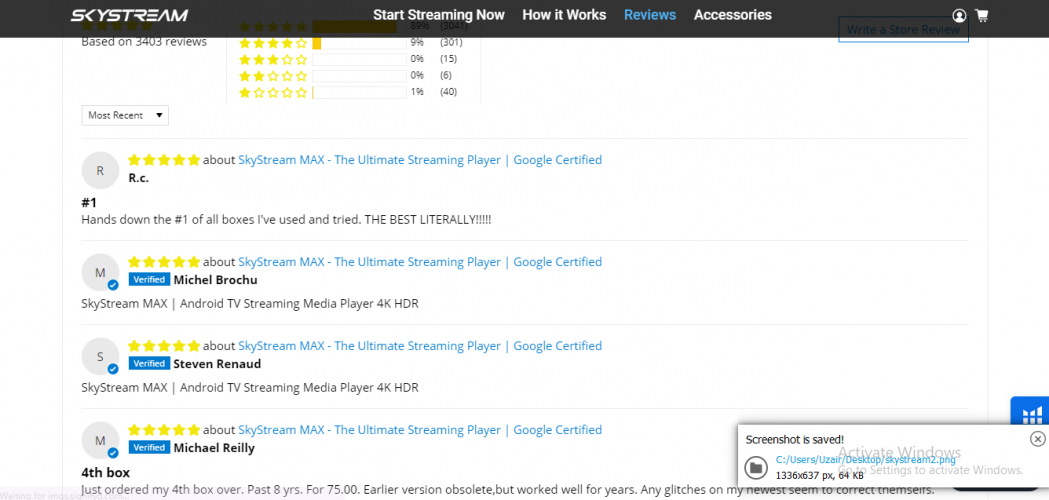Click the '4th box' review title

106,473
